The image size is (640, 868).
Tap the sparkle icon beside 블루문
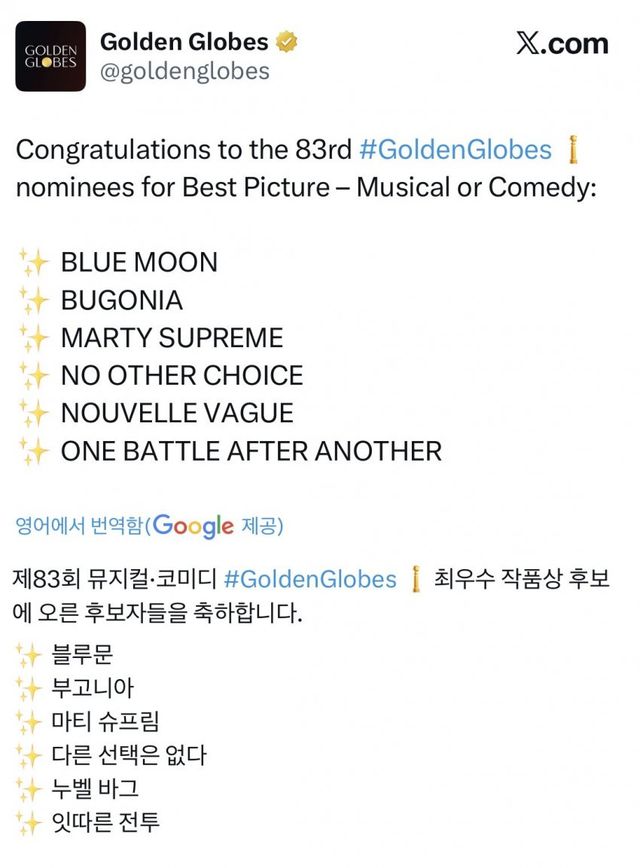pos(30,656)
